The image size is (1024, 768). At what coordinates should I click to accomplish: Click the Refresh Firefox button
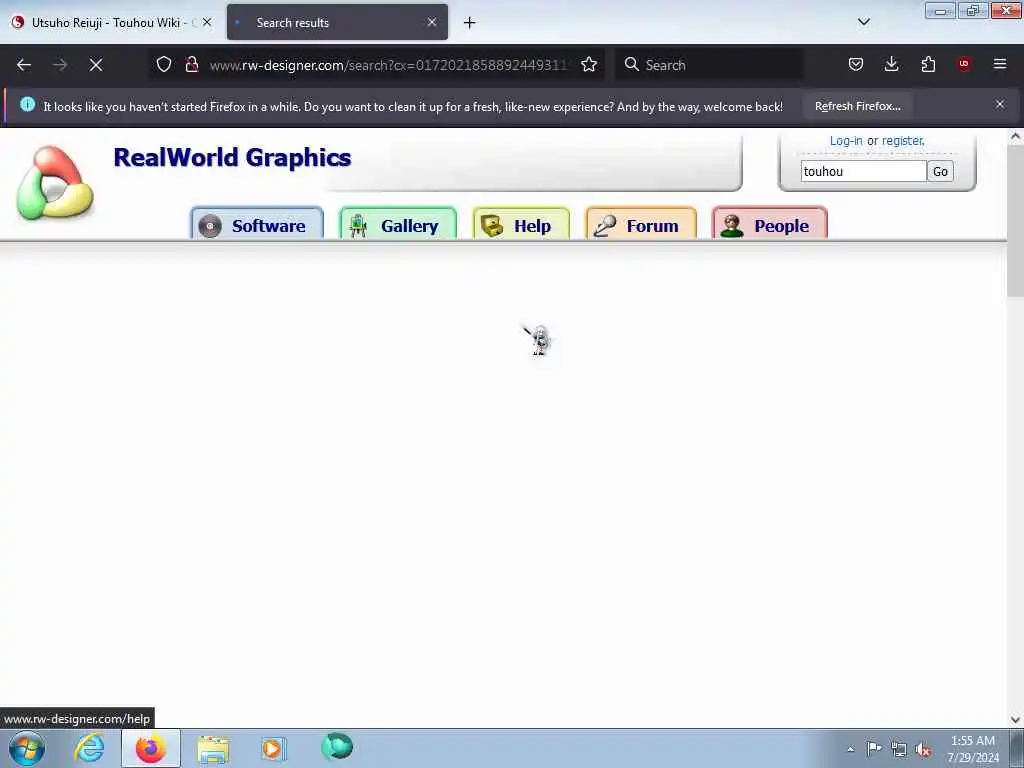click(x=857, y=106)
